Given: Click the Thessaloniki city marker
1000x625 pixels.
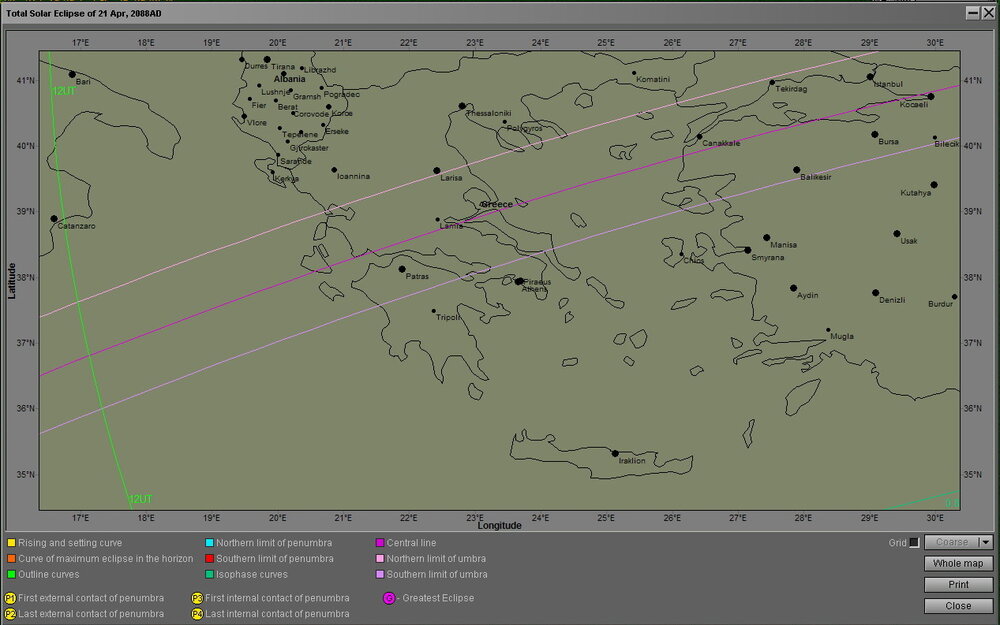Looking at the screenshot, I should coord(462,106).
